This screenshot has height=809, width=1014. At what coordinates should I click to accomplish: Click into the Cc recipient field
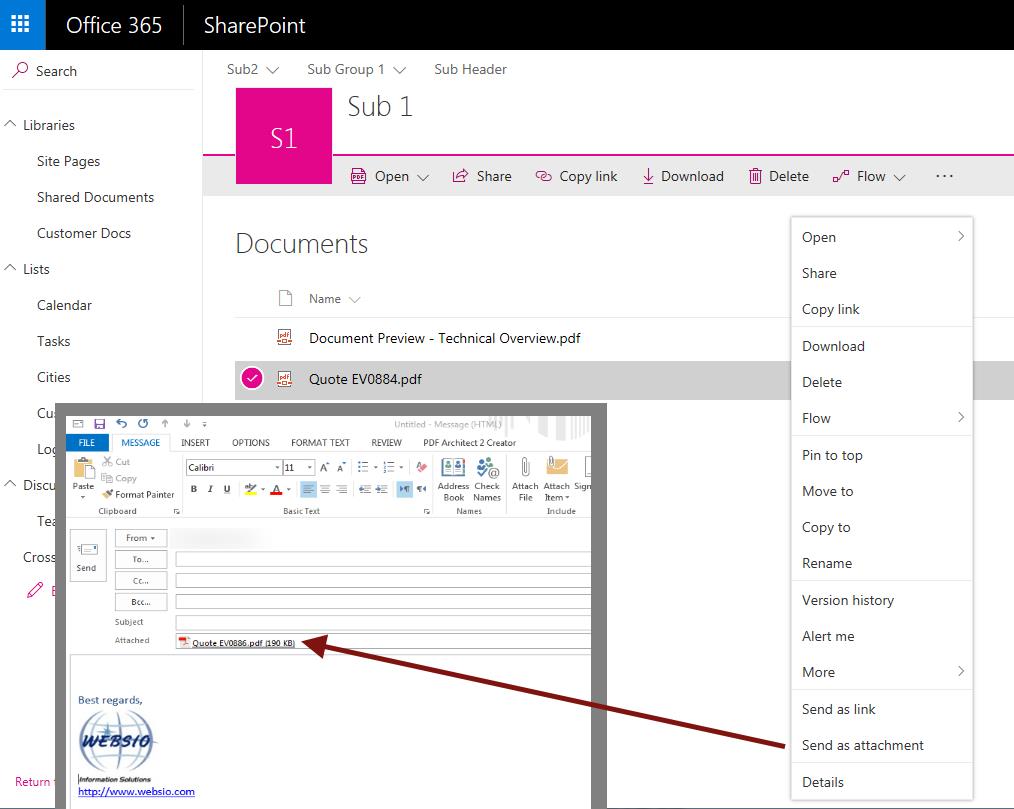pos(383,581)
